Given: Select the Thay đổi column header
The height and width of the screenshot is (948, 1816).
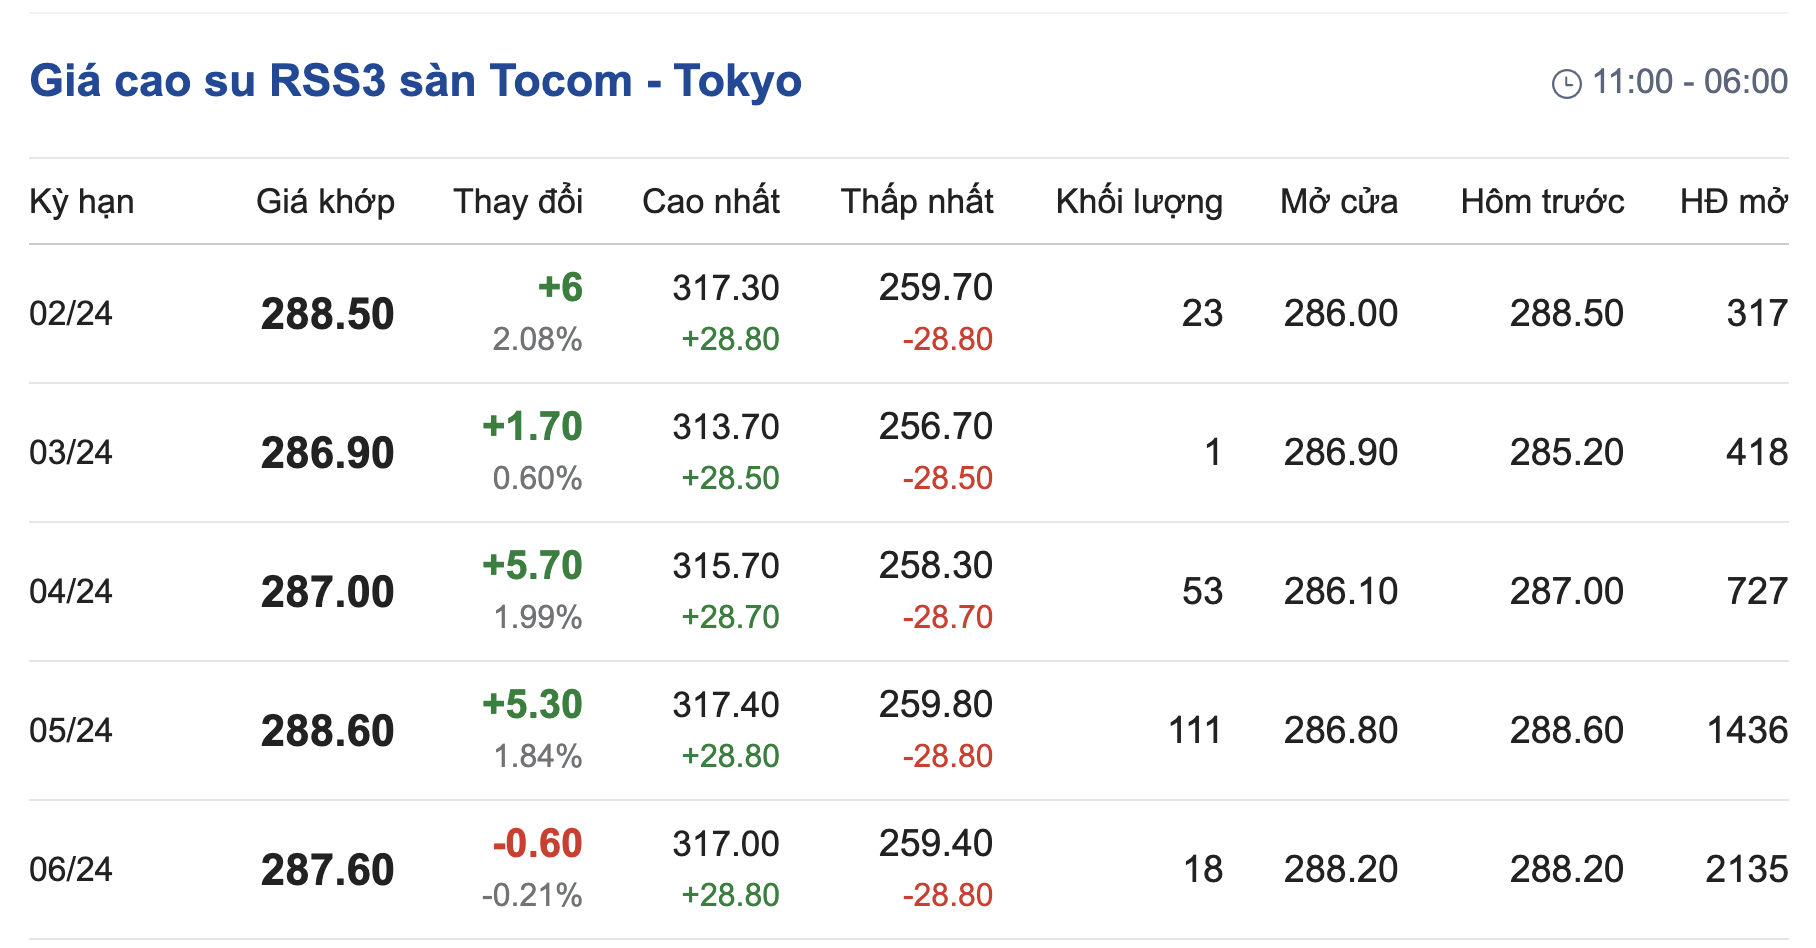Looking at the screenshot, I should (x=517, y=202).
